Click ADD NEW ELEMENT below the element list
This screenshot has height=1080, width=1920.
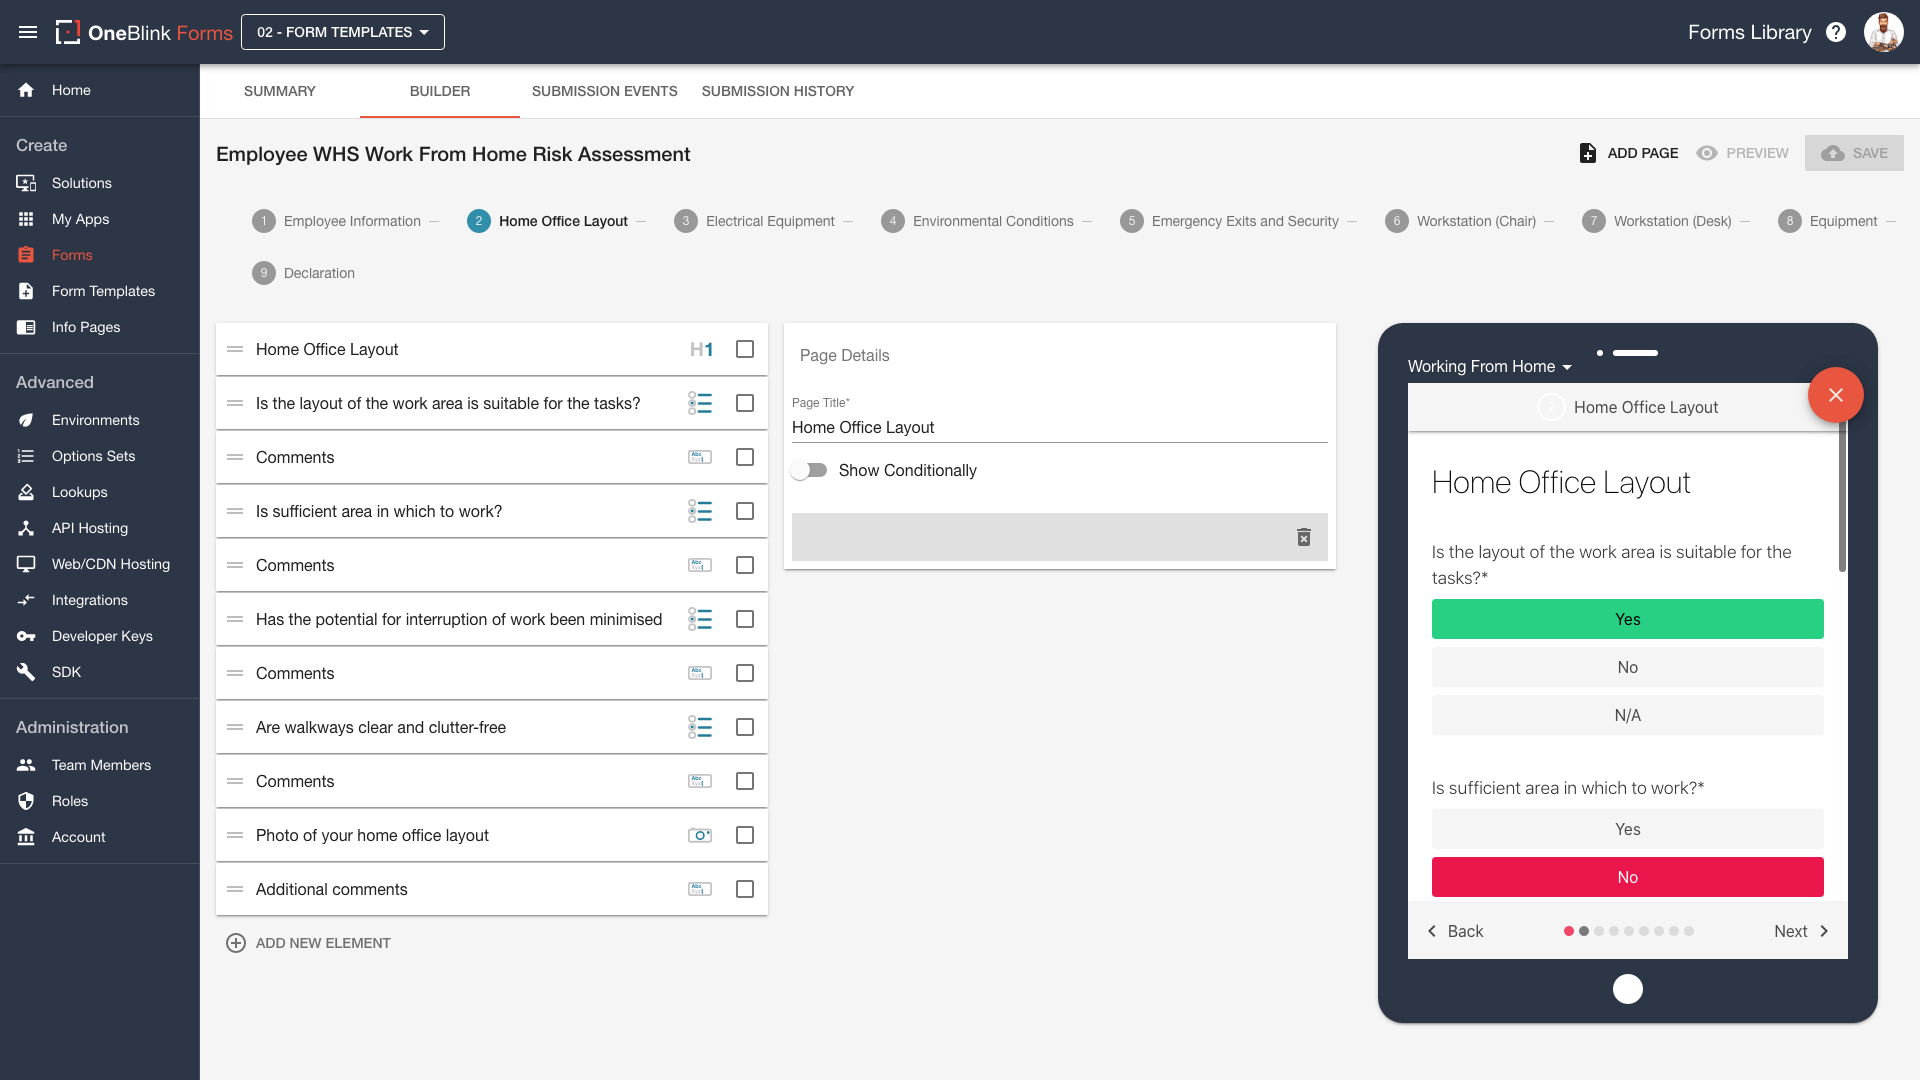[308, 942]
